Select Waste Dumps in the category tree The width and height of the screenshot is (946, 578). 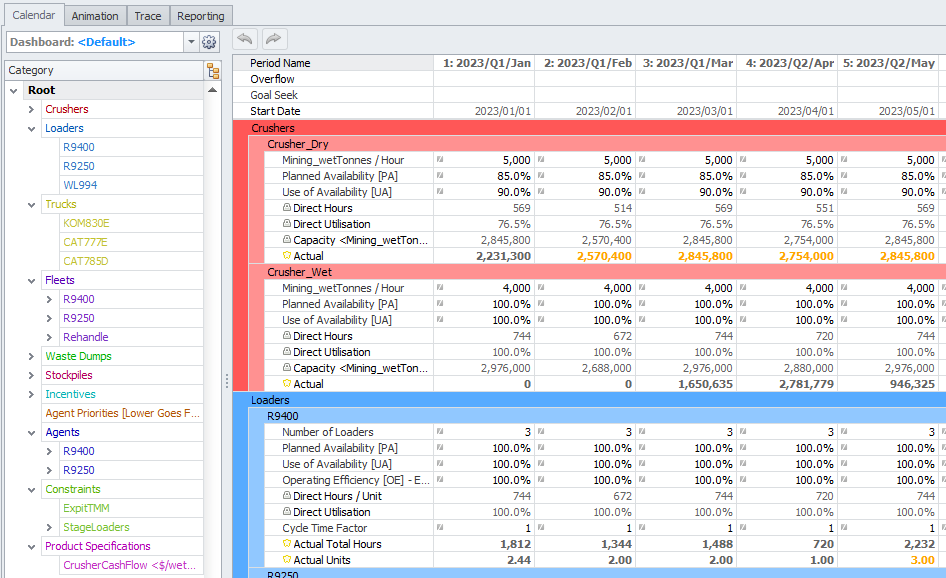tap(78, 356)
